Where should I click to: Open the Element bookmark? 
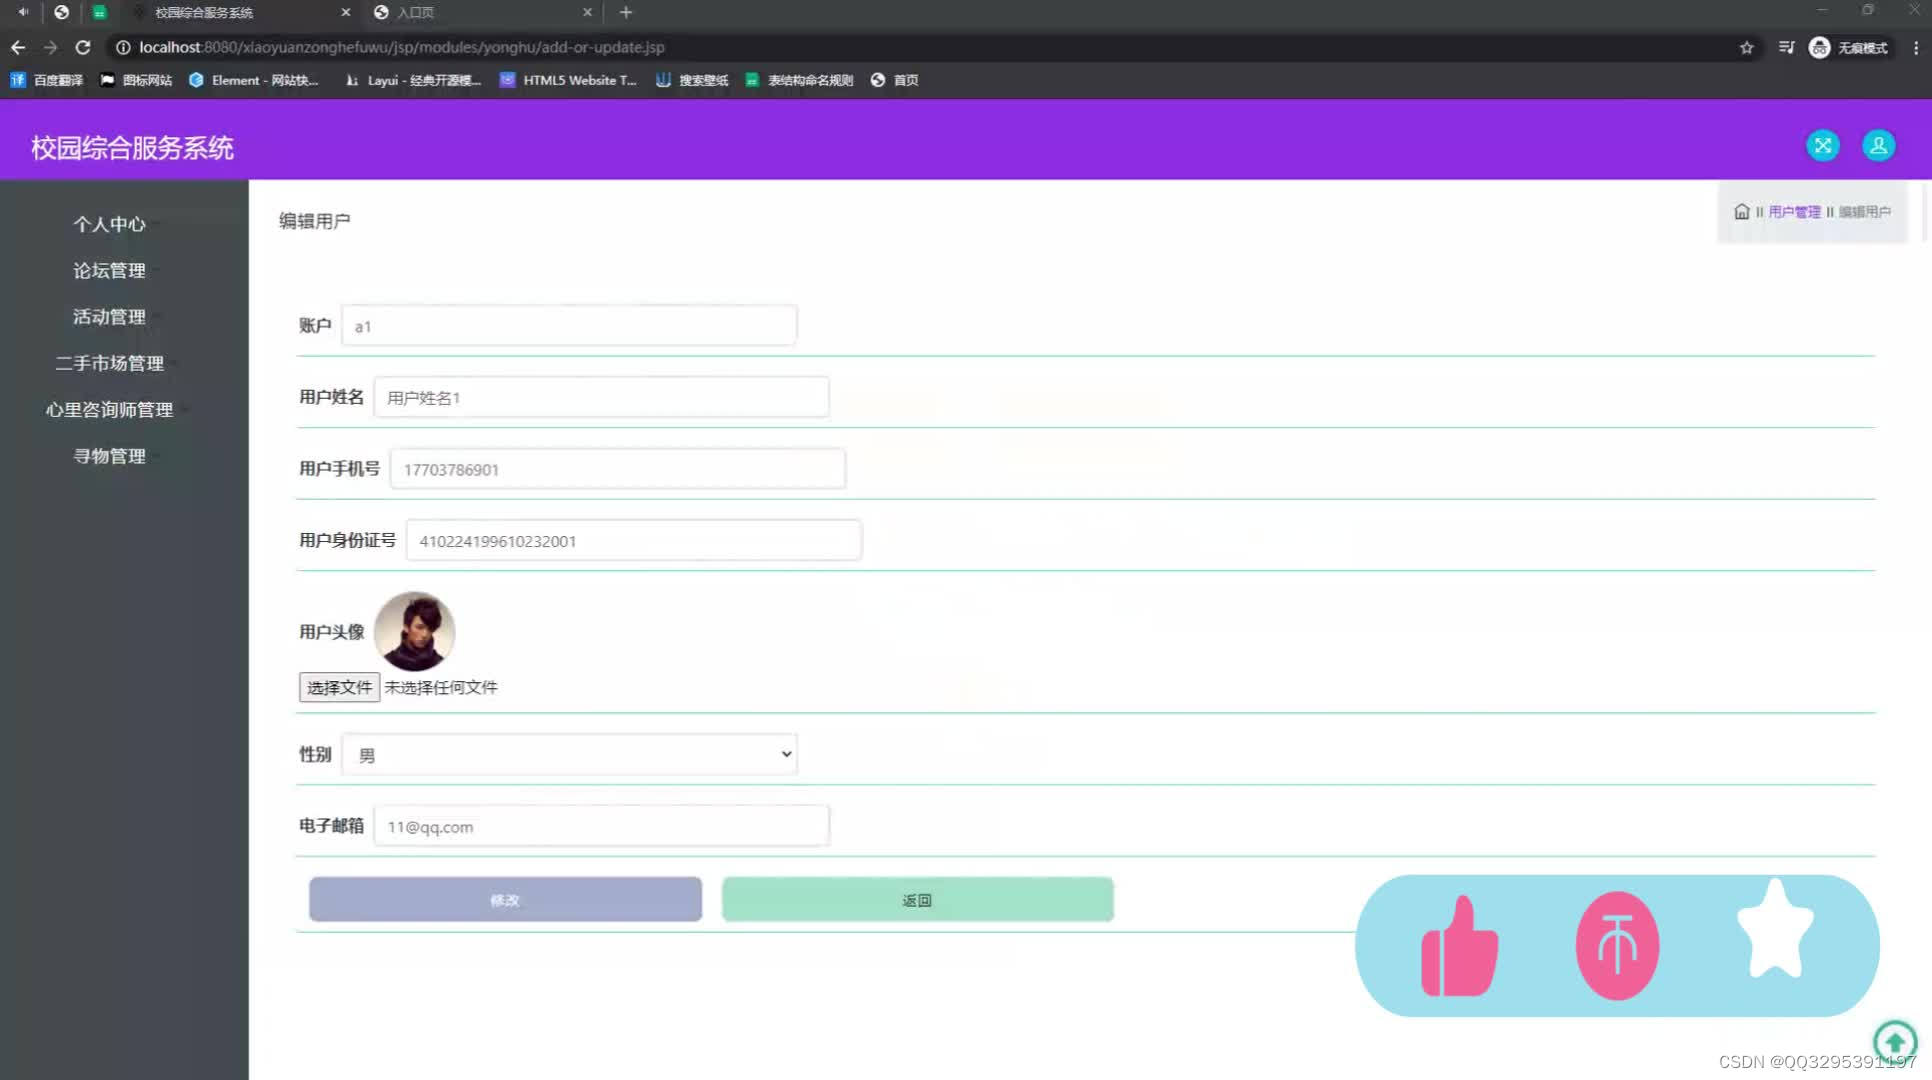pyautogui.click(x=254, y=80)
